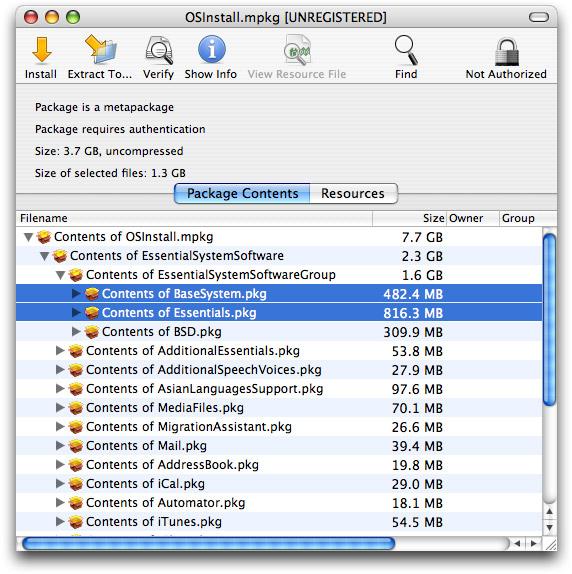Click the 97.6 MB size value
The height and width of the screenshot is (574, 572).
tap(417, 389)
